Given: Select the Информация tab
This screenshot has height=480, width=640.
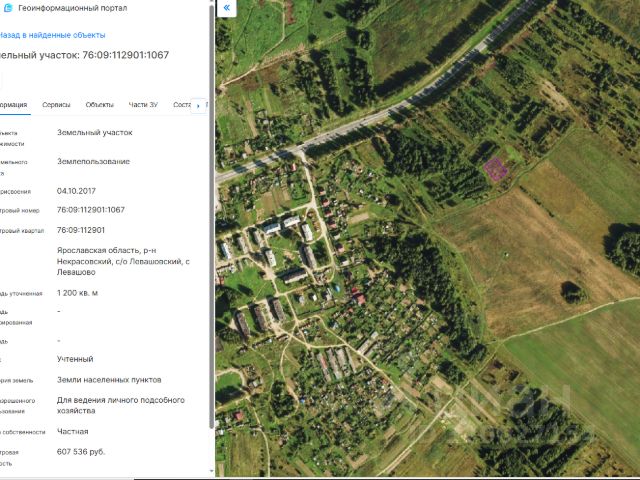Looking at the screenshot, I should click(14, 105).
